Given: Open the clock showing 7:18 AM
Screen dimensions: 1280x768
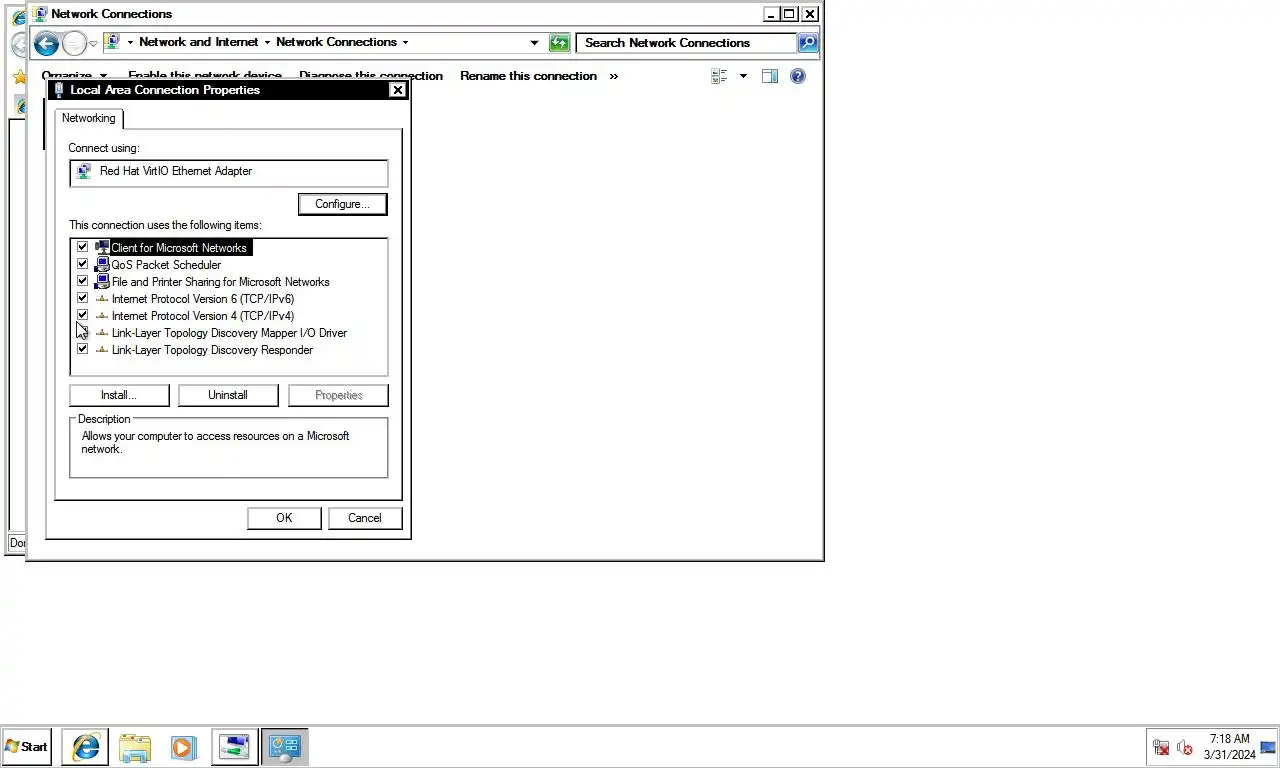Looking at the screenshot, I should (1229, 747).
